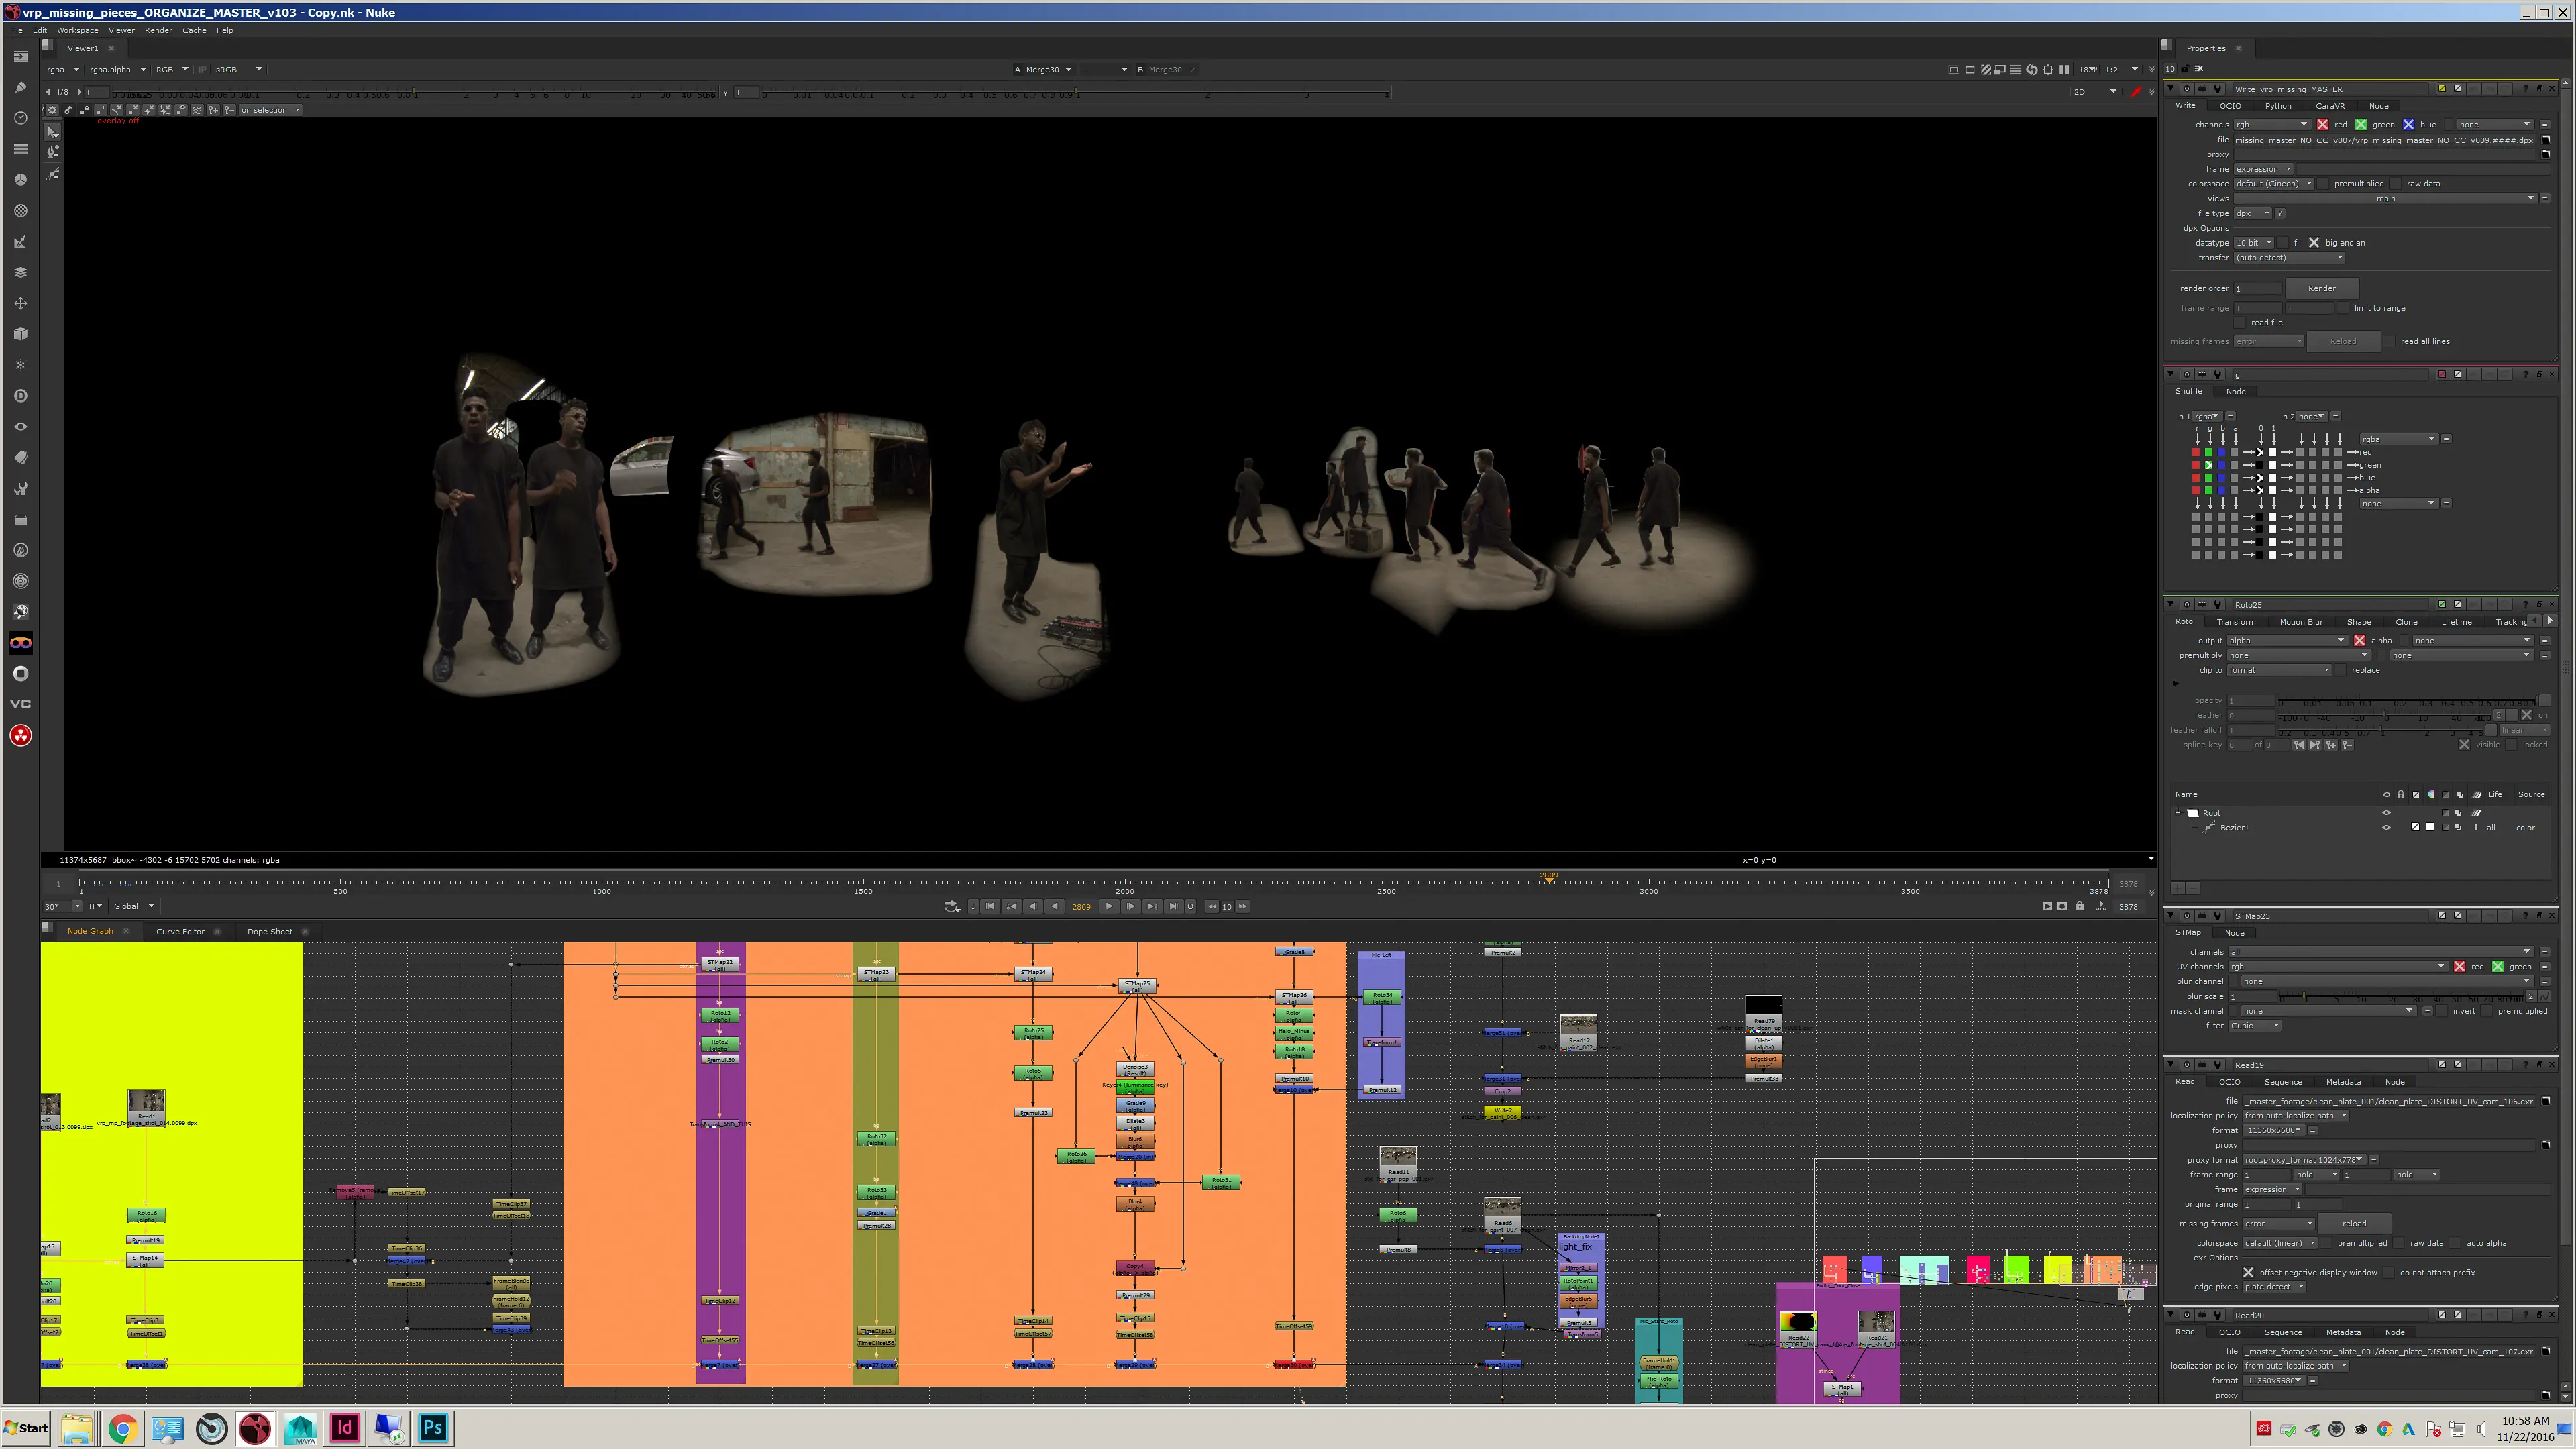
Task: Open the colorspace default (Cineon) dropdown
Action: point(2274,184)
